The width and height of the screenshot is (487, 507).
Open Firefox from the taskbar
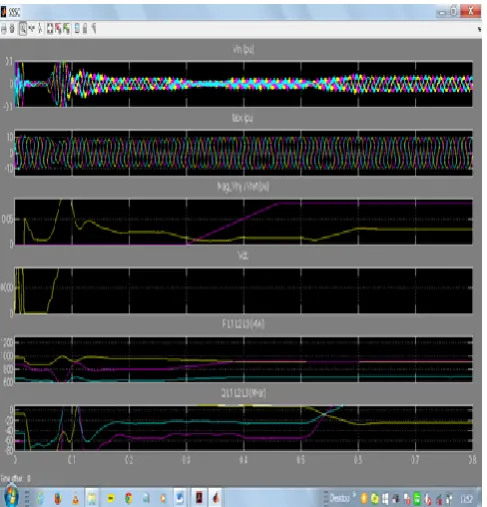coord(58,498)
